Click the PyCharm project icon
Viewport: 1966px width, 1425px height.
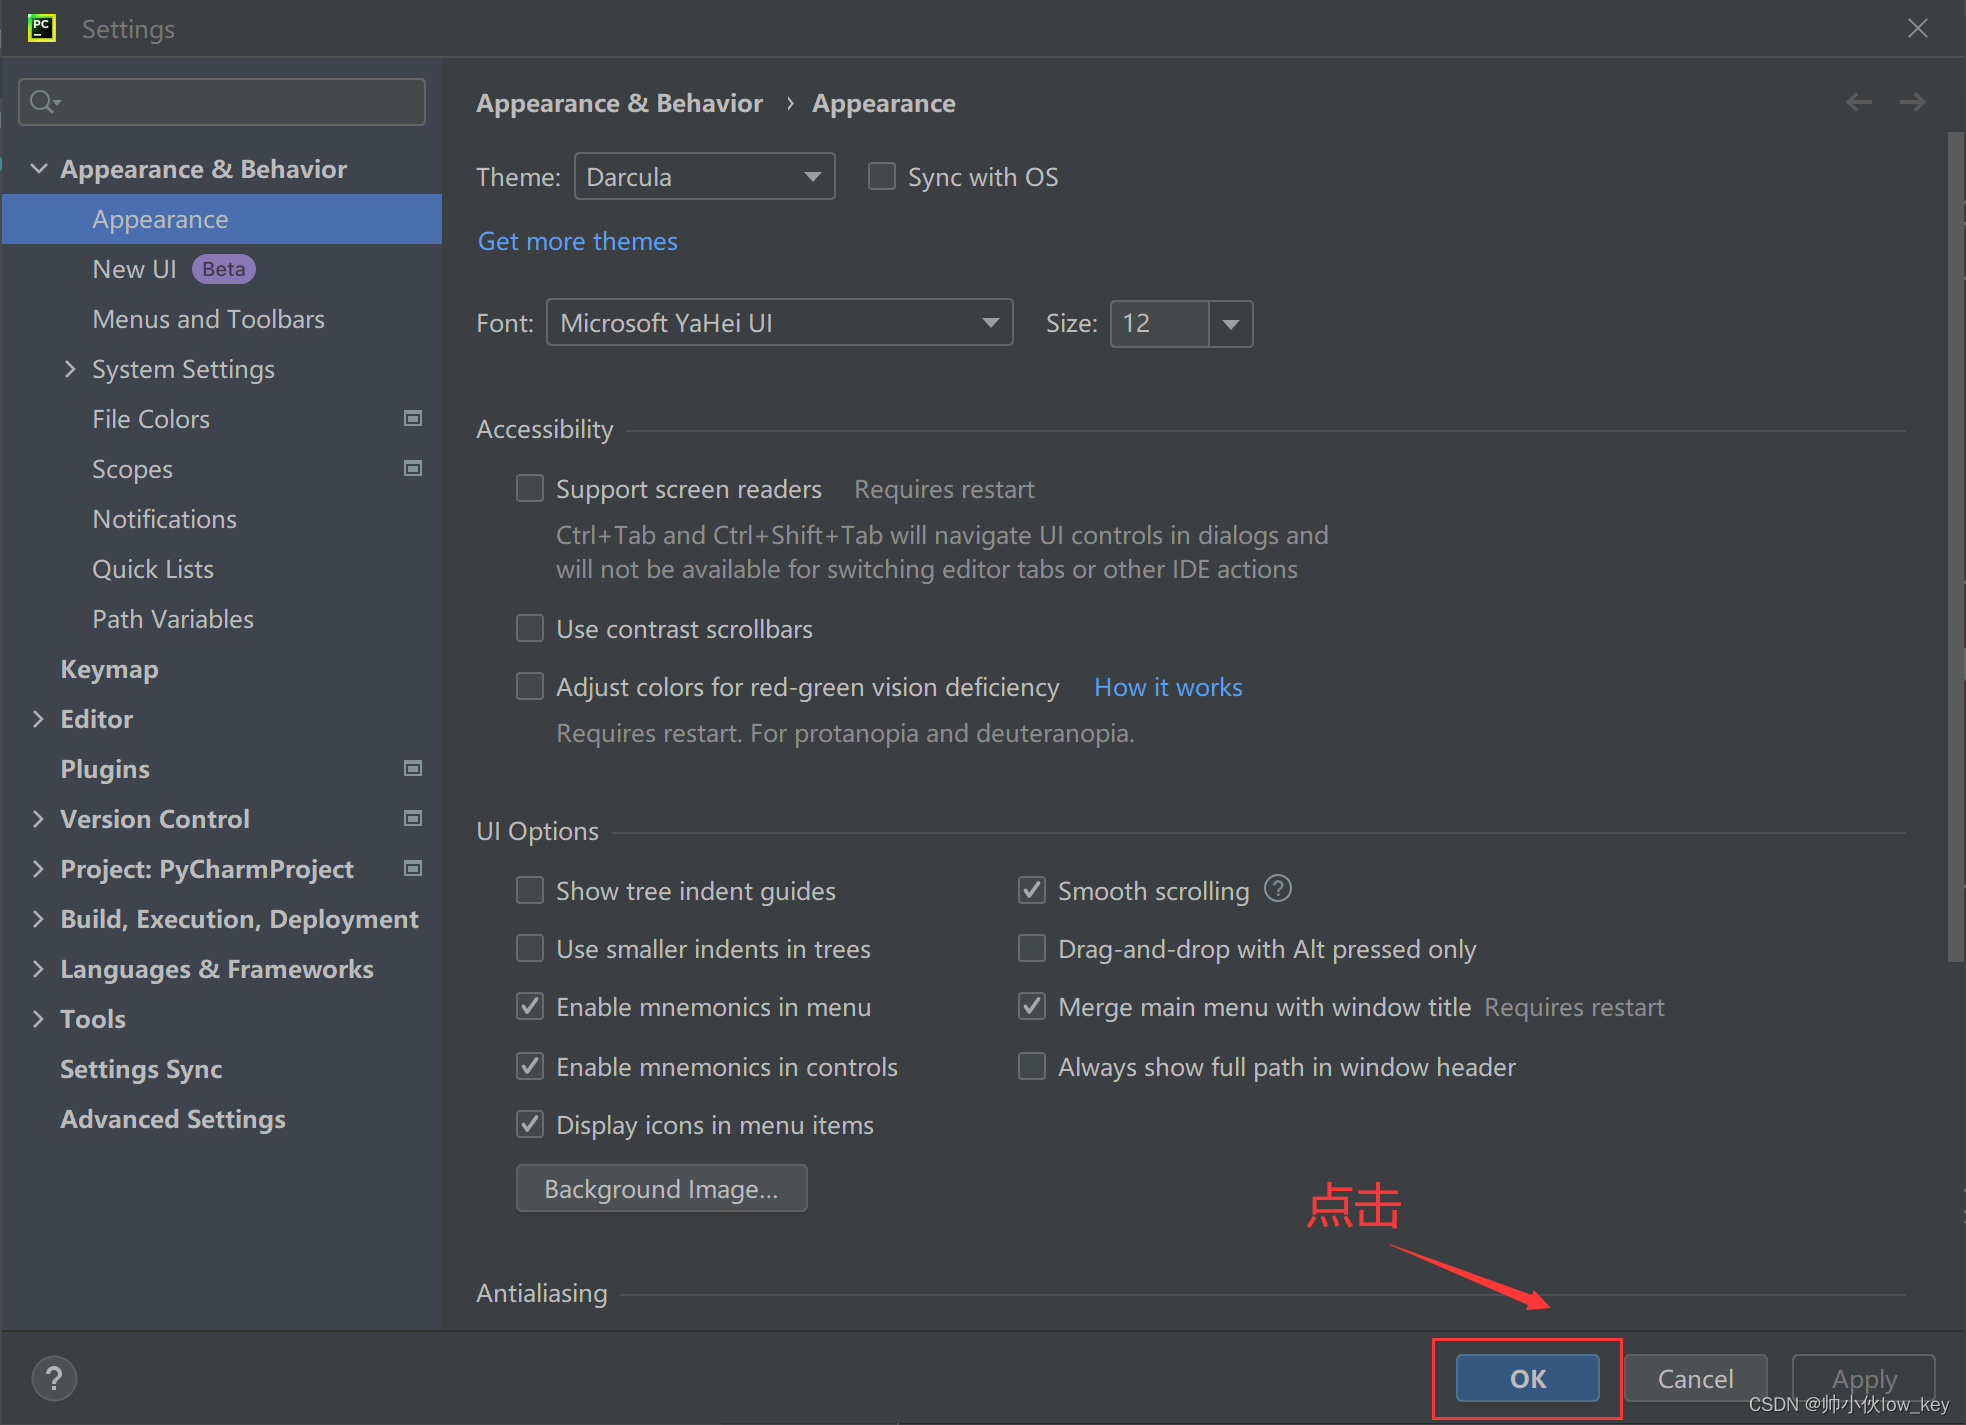point(41,26)
